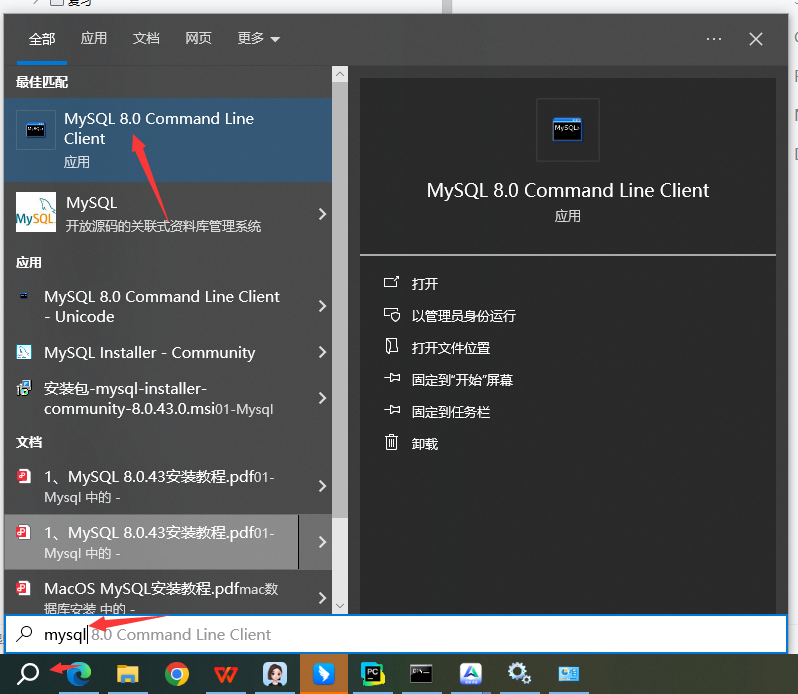Expand MySQL Installer - Community chevron
The height and width of the screenshot is (694, 798).
coord(322,352)
